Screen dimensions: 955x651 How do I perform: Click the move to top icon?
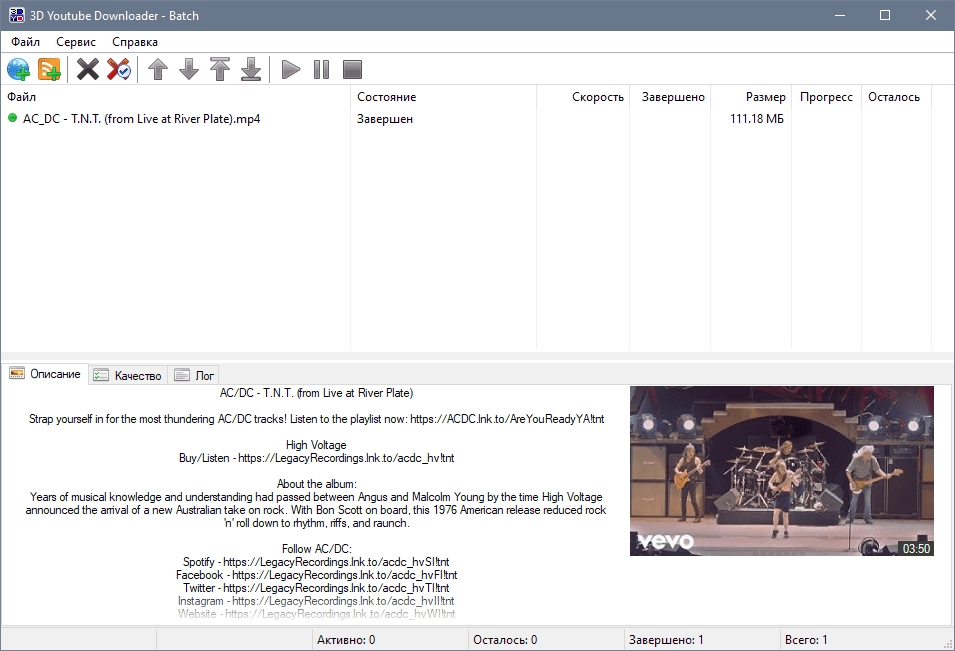[x=220, y=69]
